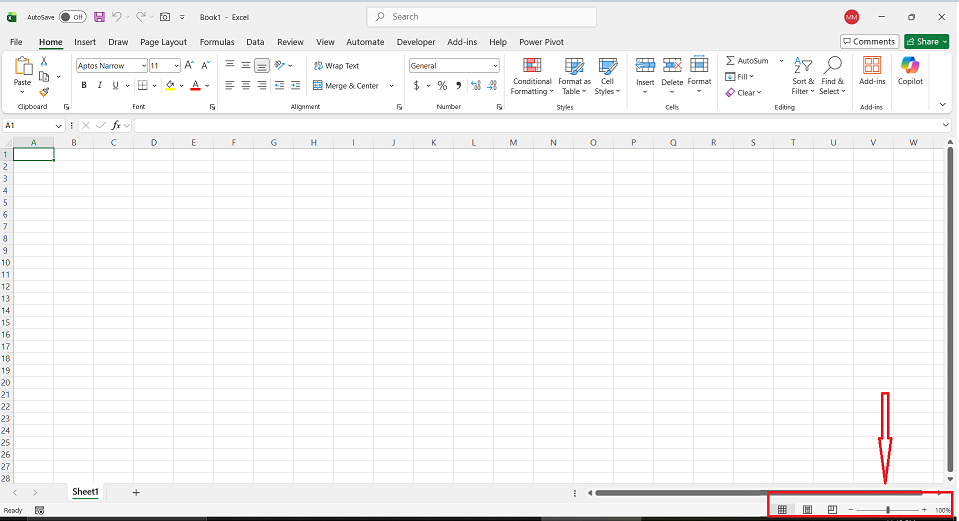Align text to the right

click(x=262, y=86)
